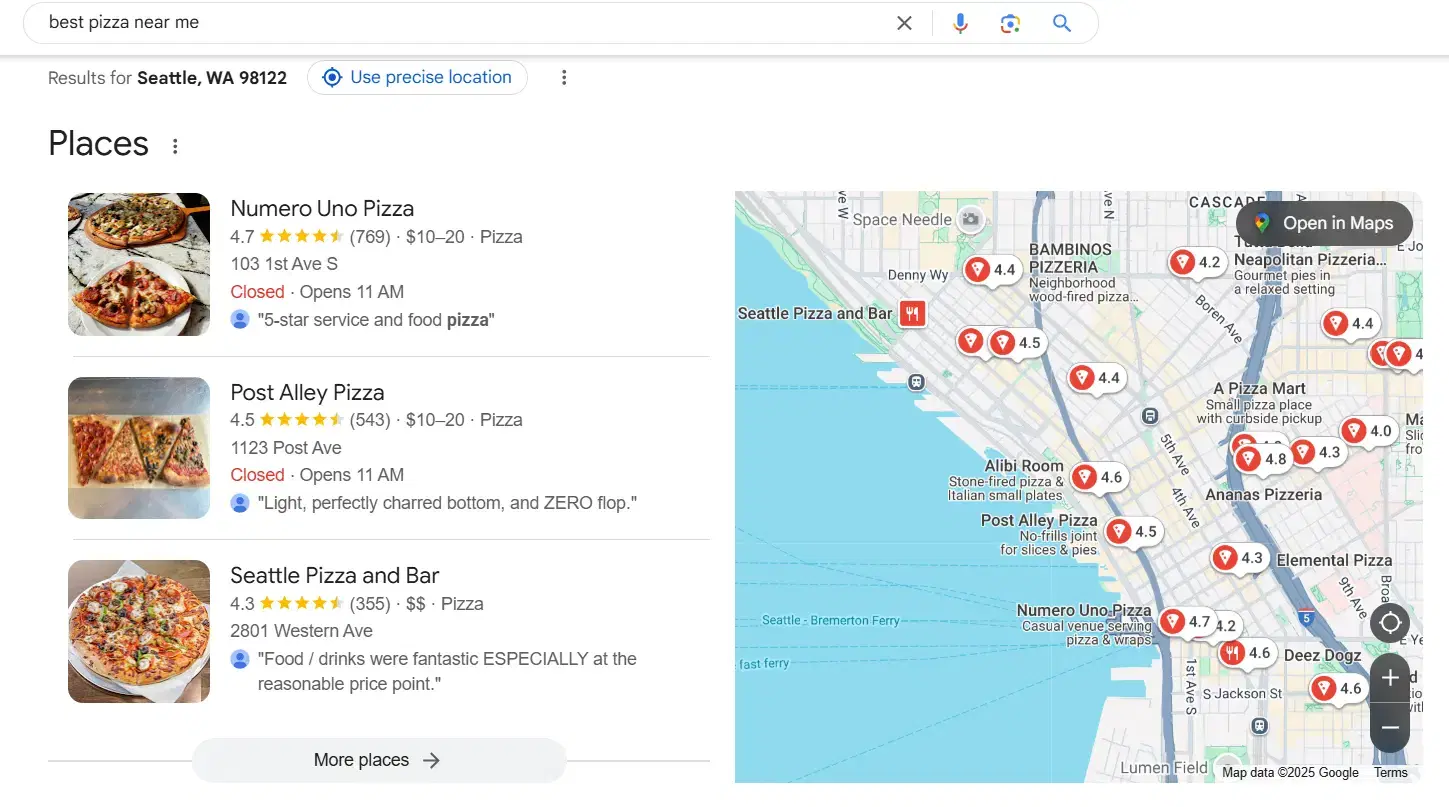Open the Numero Uno Pizza photo thumbnail
This screenshot has height=807, width=1449.
(139, 264)
